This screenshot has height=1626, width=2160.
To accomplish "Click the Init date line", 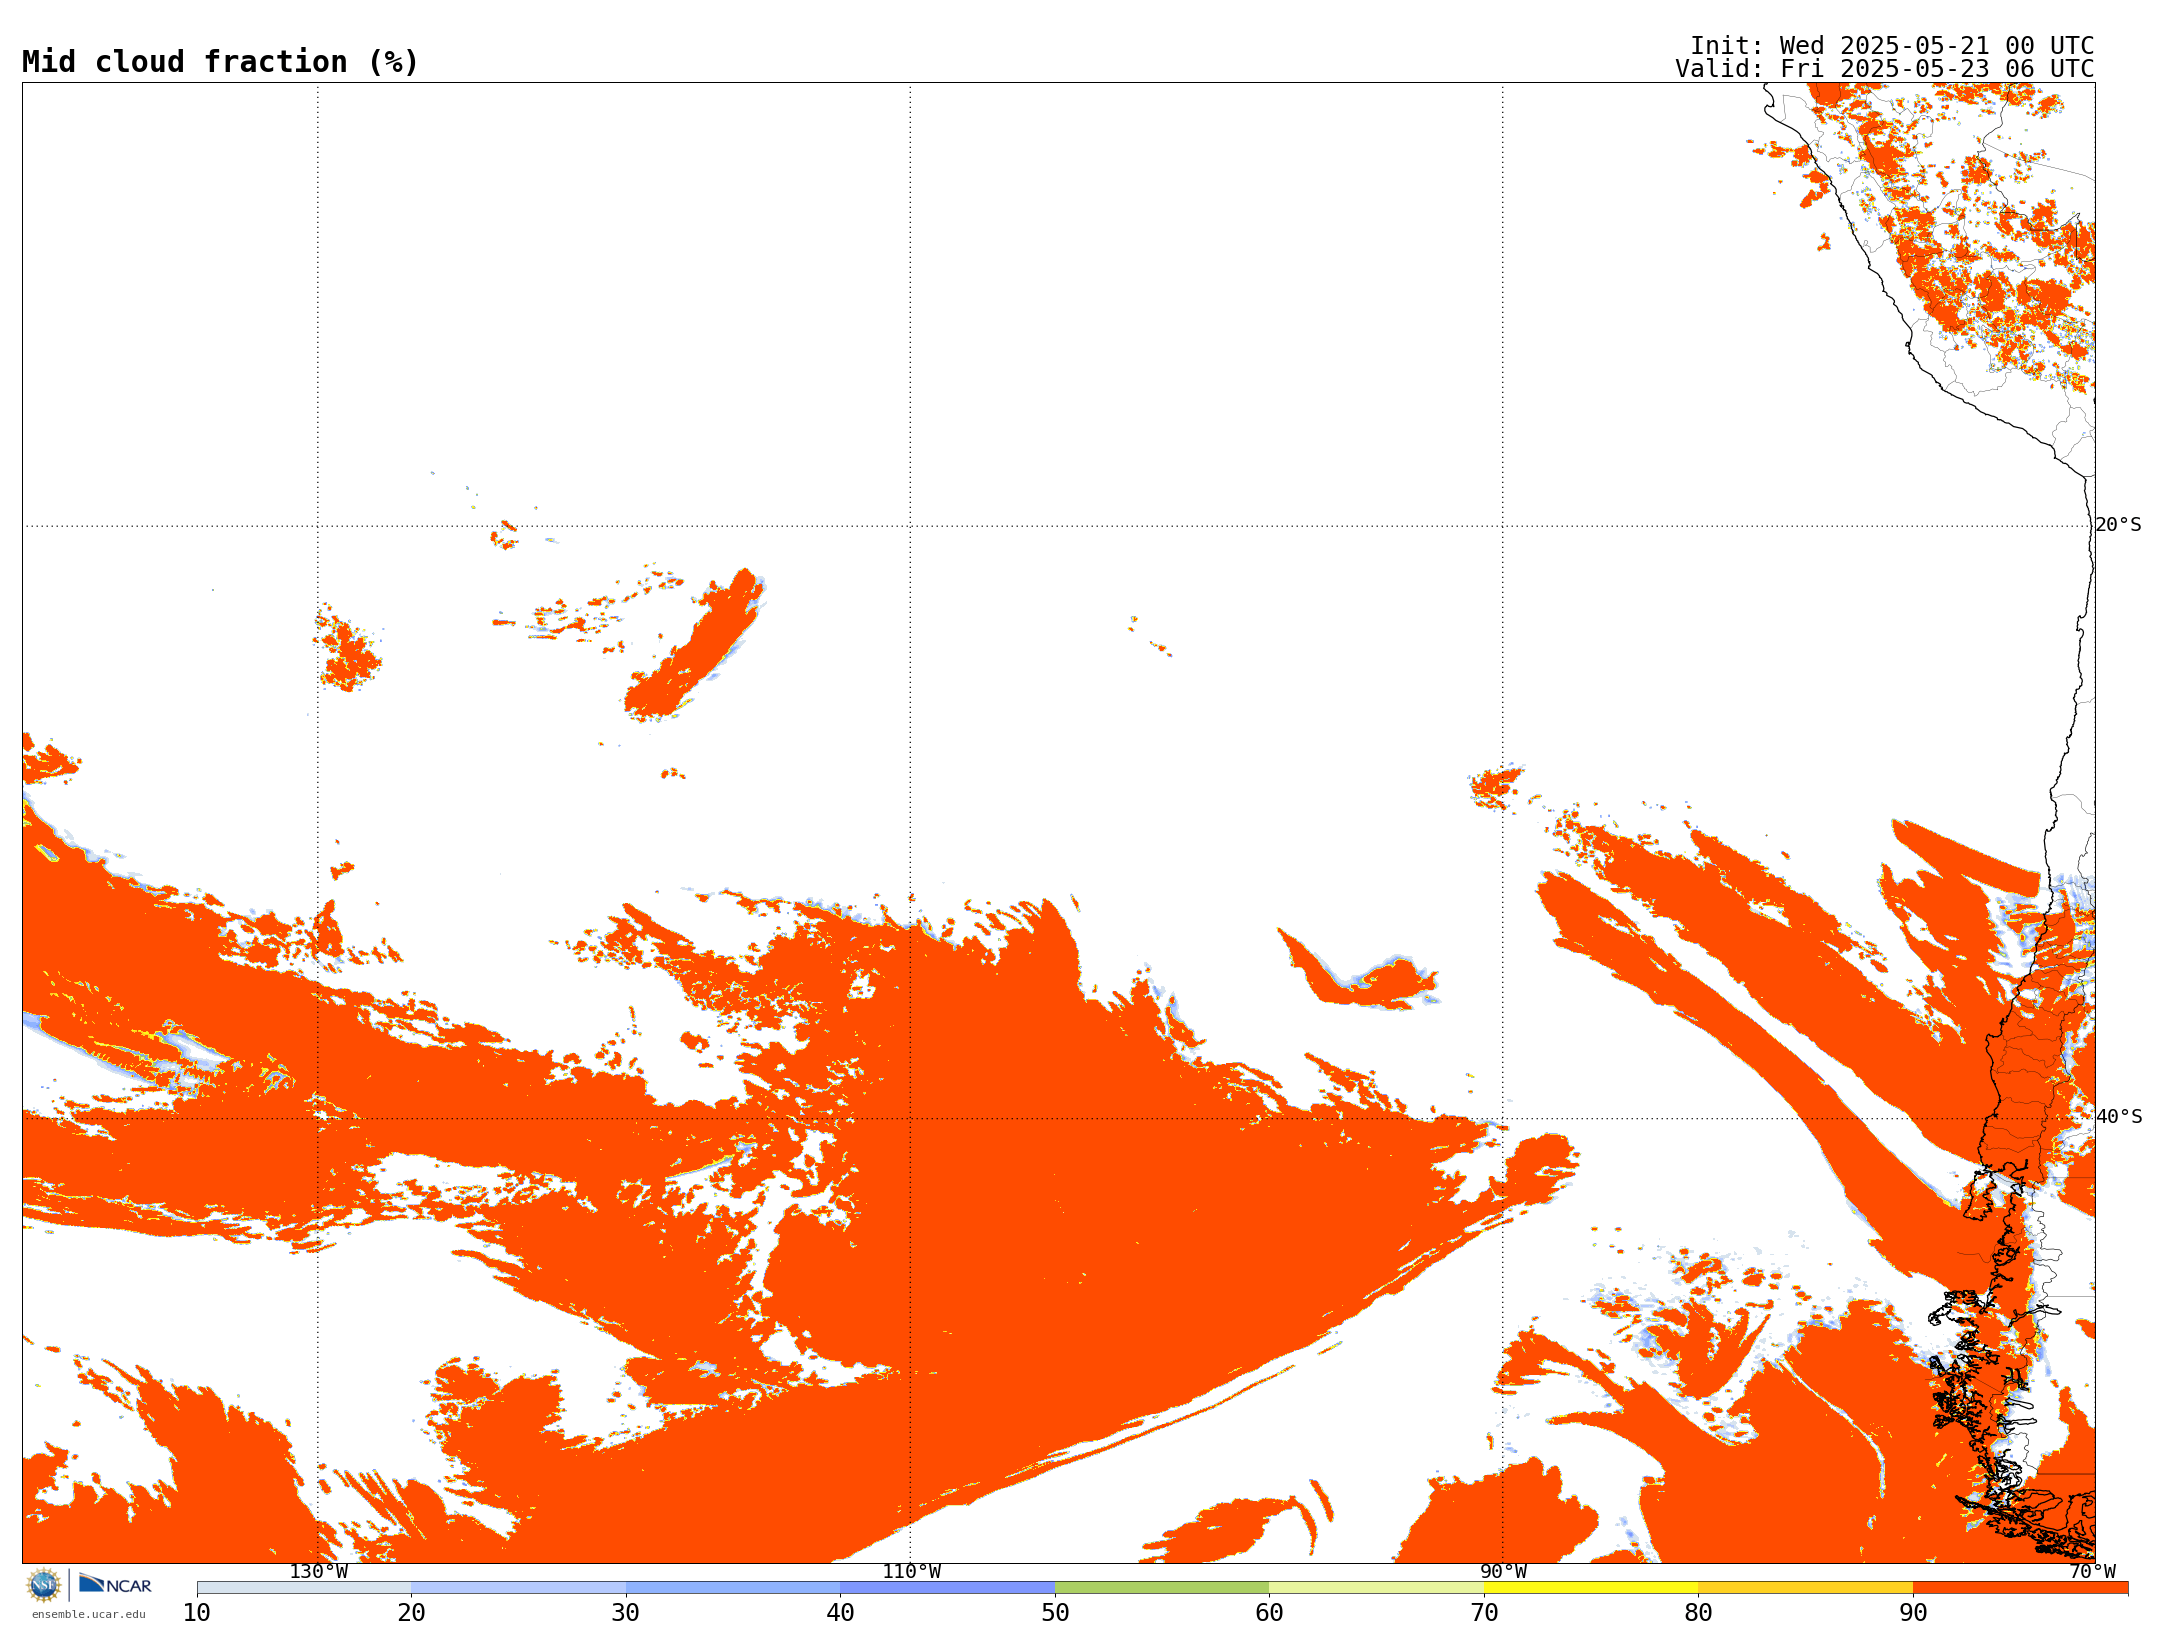I will point(1892,46).
